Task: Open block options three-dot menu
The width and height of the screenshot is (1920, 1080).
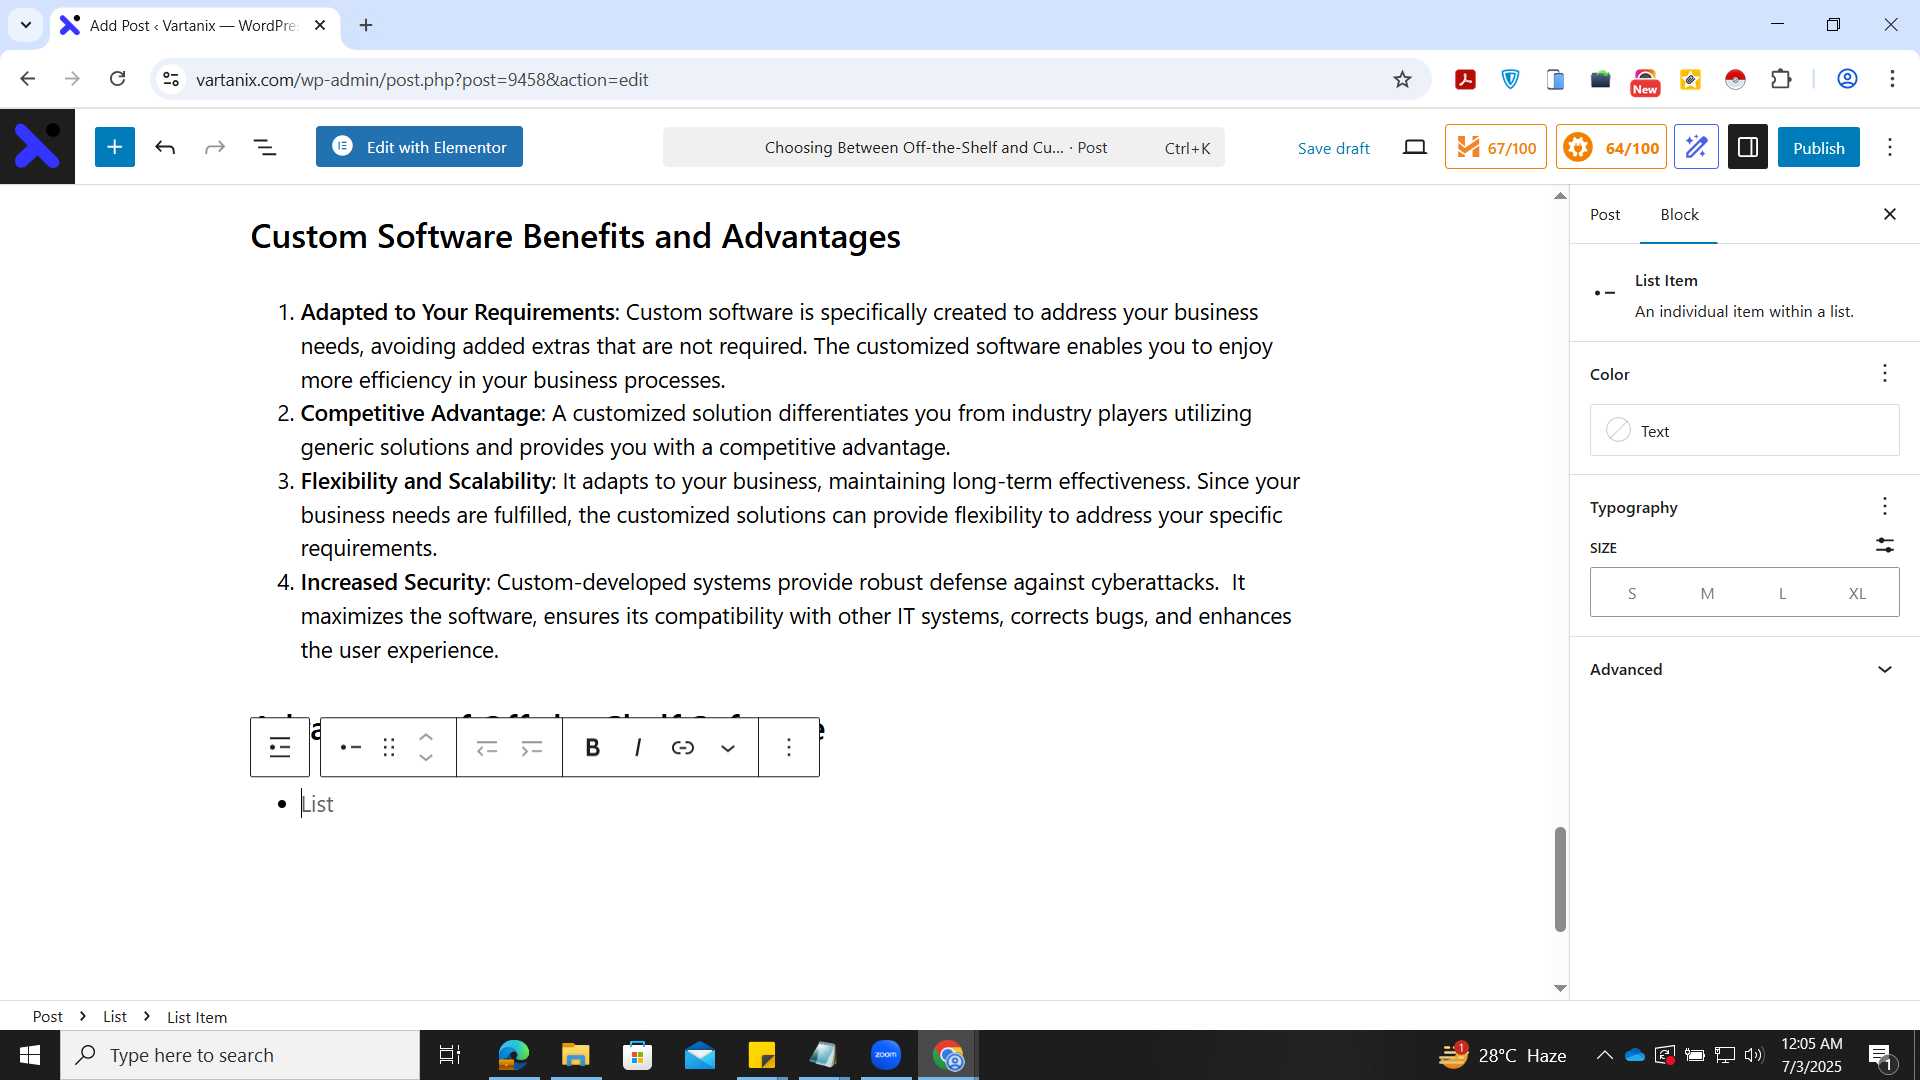Action: [789, 747]
